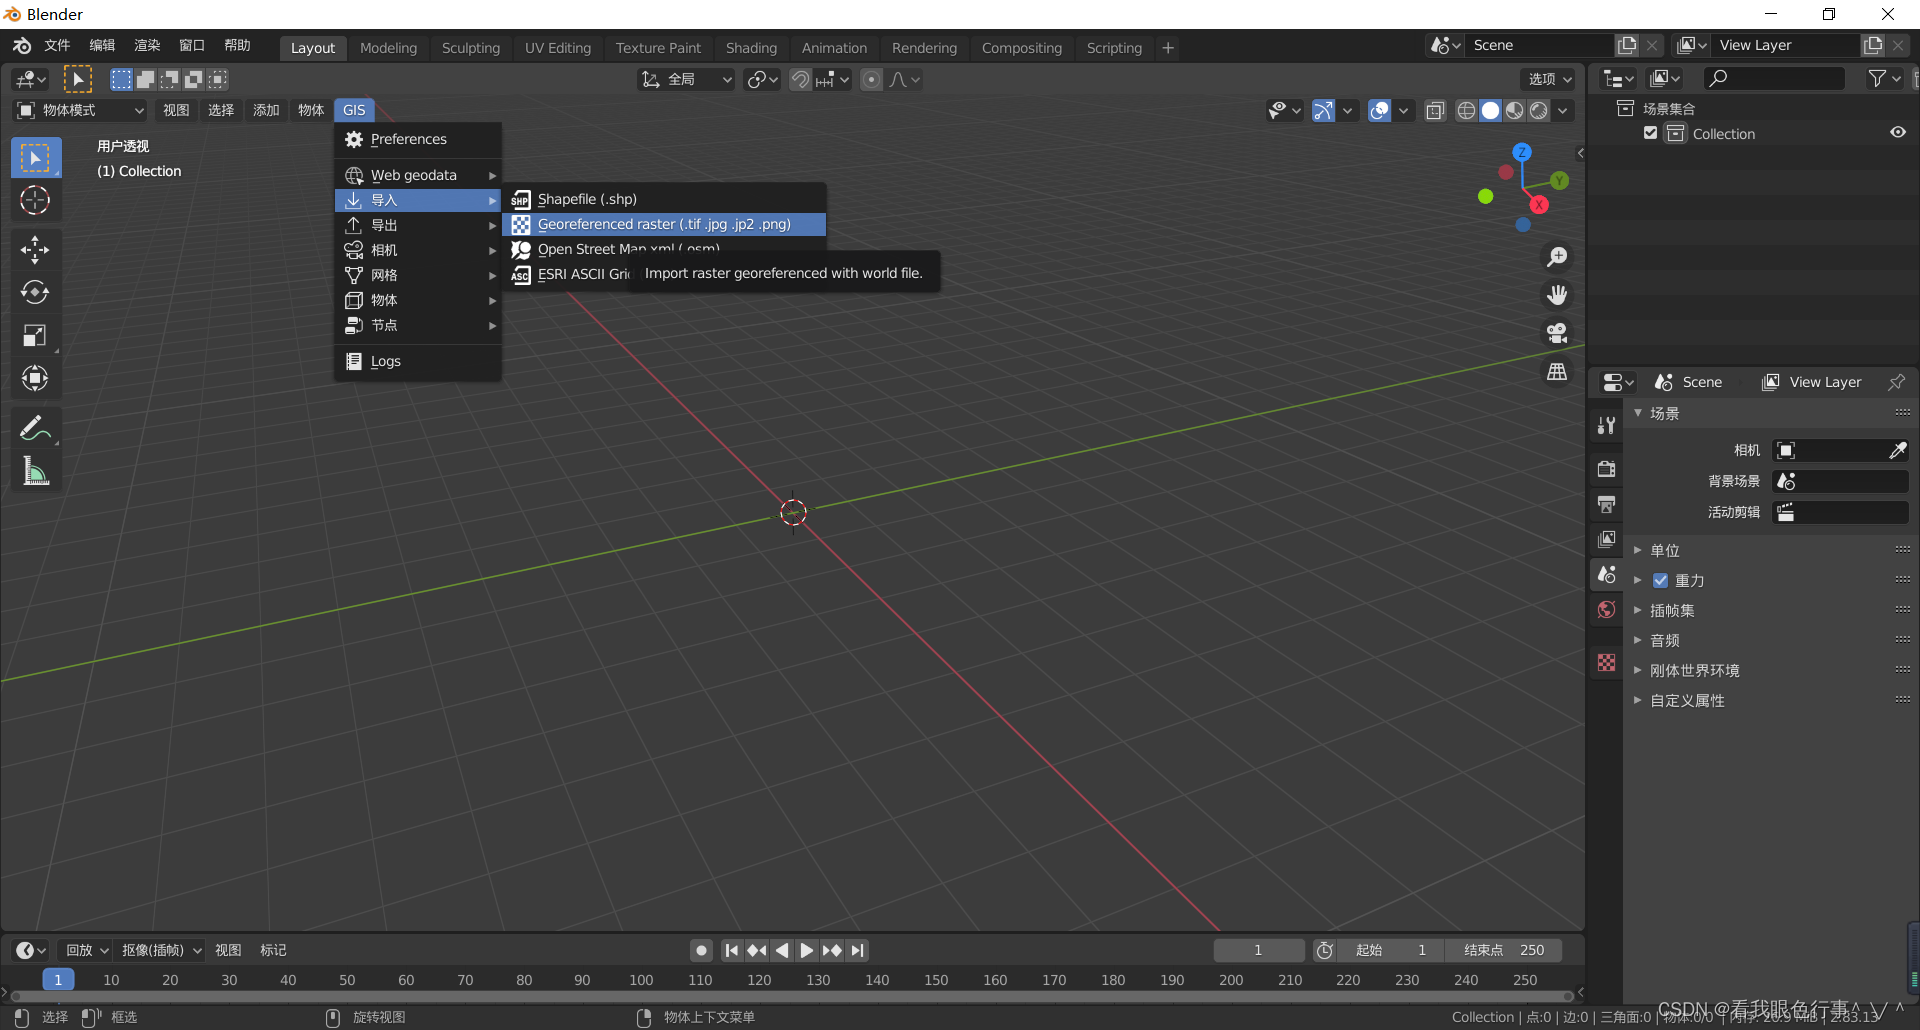Expand the 刚体世界环境 panel
This screenshot has width=1920, height=1030.
(1694, 670)
